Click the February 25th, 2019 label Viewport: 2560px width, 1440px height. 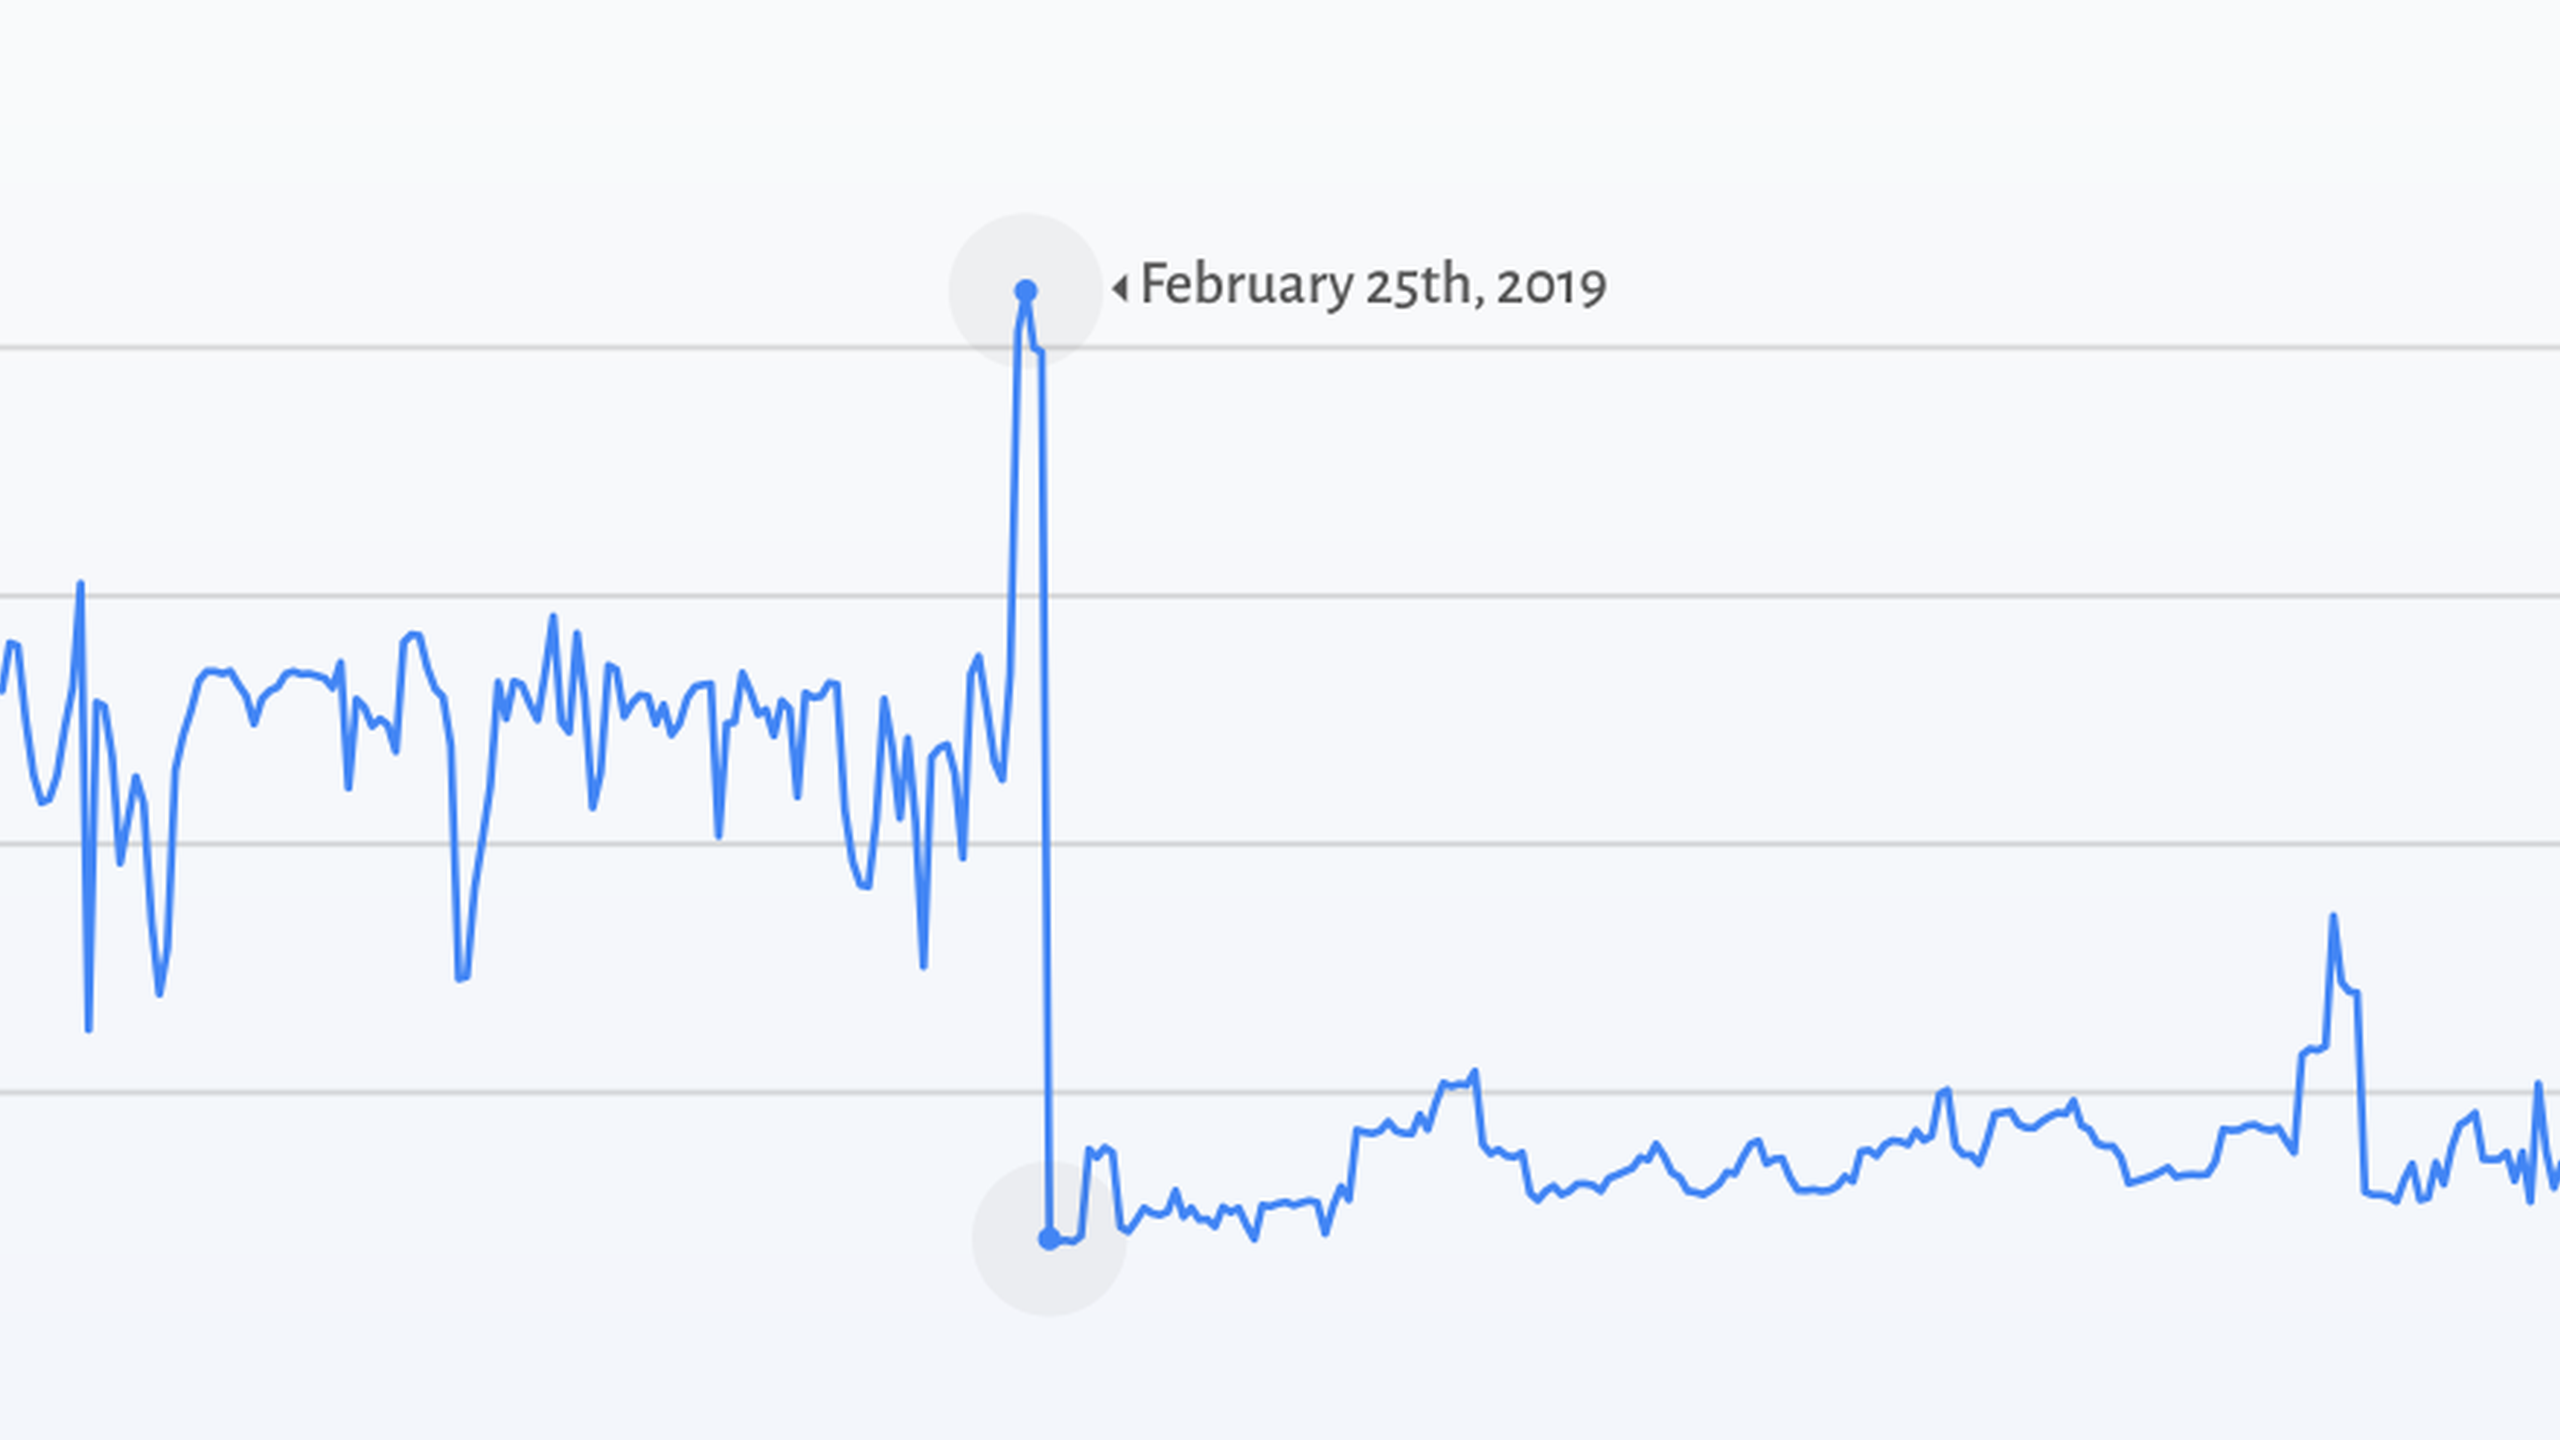coord(1373,286)
